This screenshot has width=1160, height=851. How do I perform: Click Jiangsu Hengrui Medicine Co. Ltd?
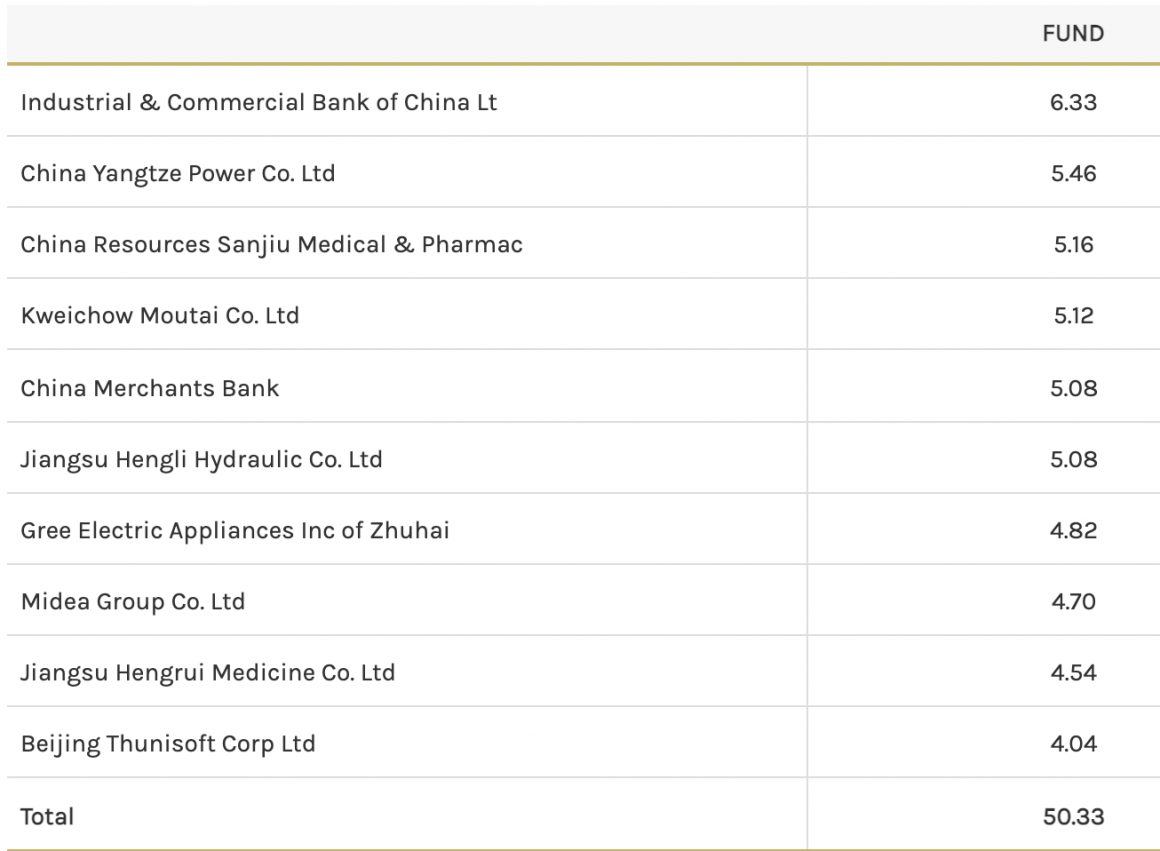(208, 672)
